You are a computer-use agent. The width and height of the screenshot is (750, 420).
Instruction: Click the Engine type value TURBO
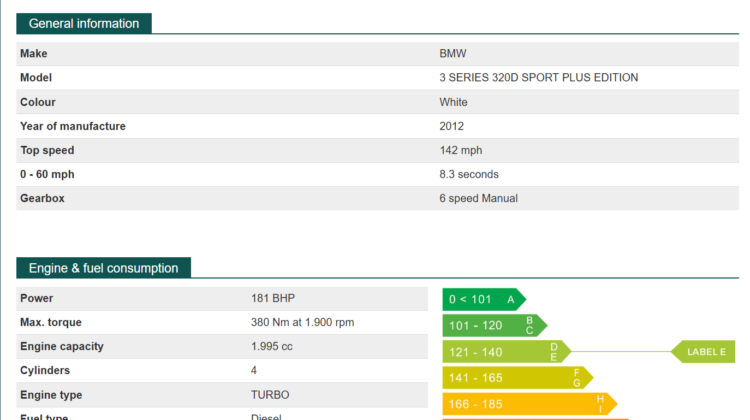(x=270, y=395)
